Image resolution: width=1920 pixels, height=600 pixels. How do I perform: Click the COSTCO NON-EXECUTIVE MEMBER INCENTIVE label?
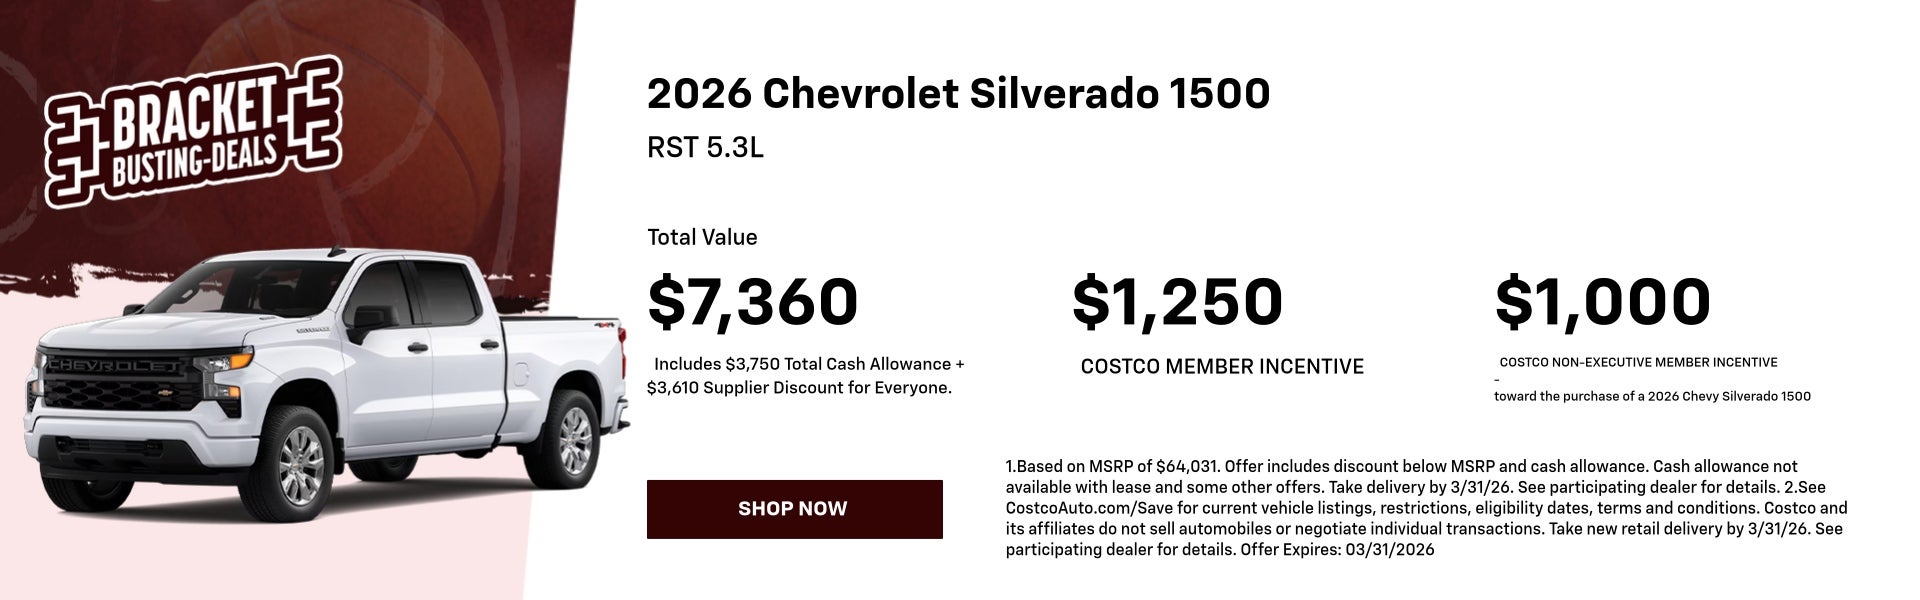coord(1638,362)
